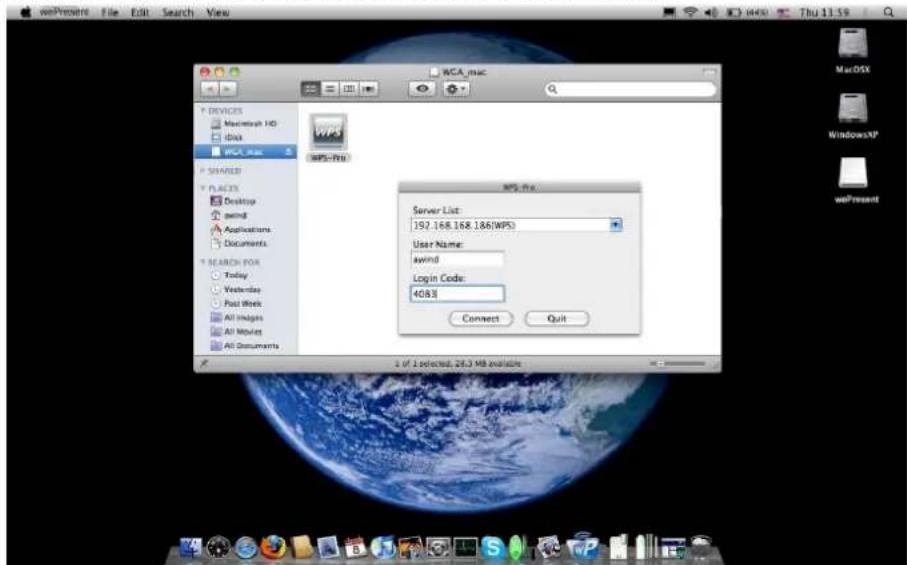Viewport: 907px width, 565px height.
Task: Open Skype from the dock
Action: (492, 546)
